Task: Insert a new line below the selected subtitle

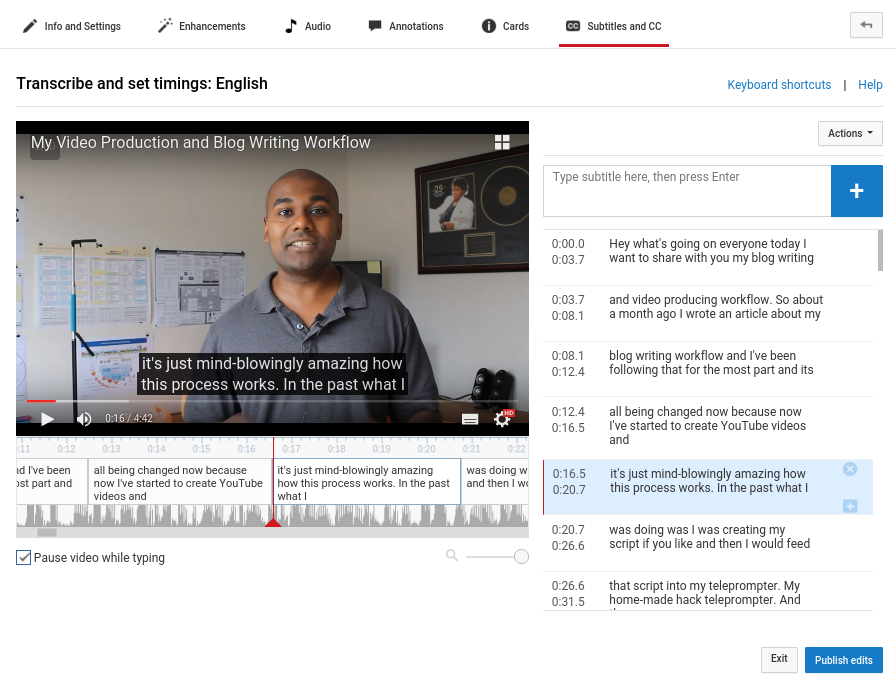Action: coord(850,506)
